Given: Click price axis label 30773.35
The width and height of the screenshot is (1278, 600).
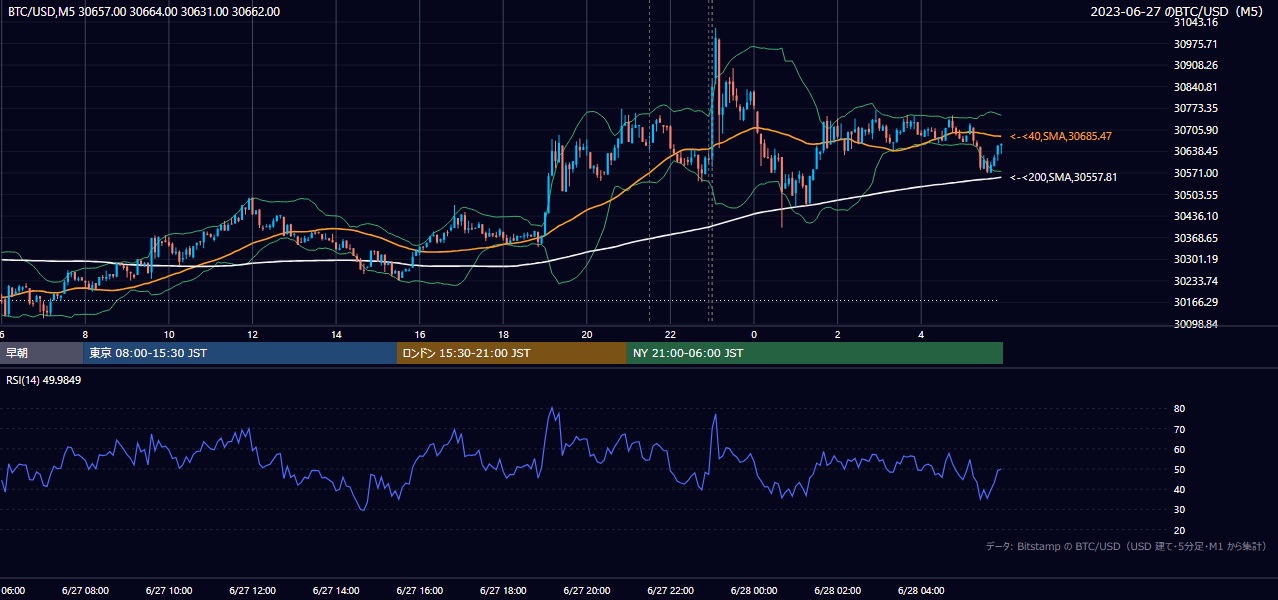Looking at the screenshot, I should coord(1196,108).
